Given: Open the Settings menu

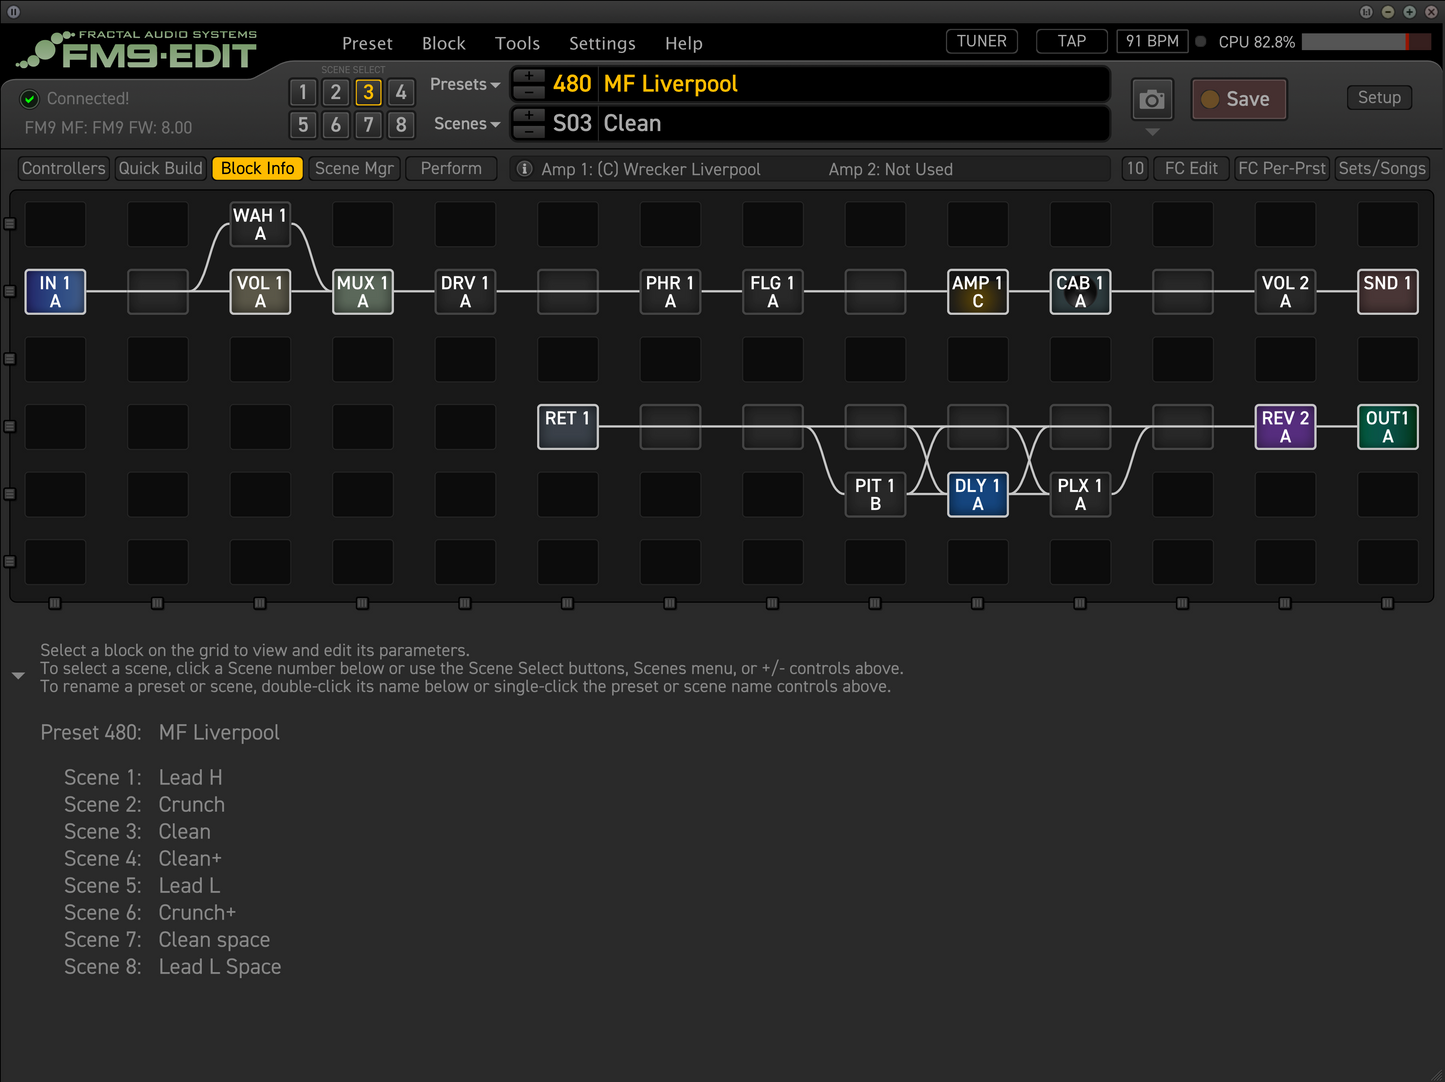Looking at the screenshot, I should tap(602, 44).
